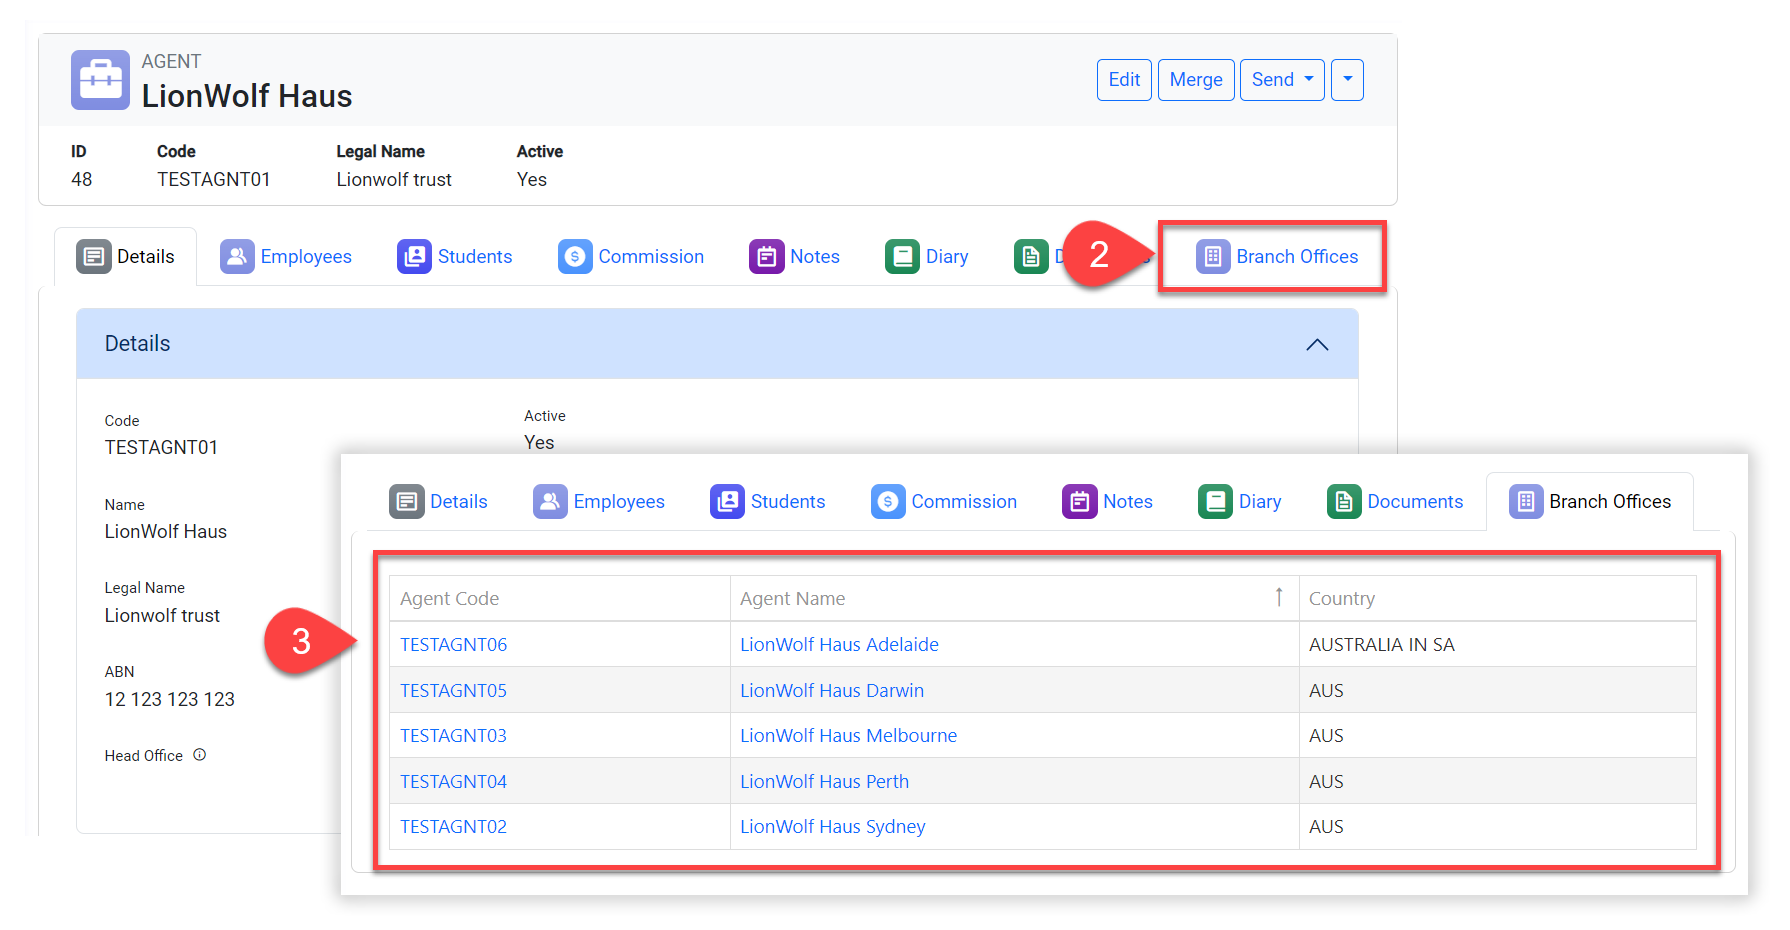1790x930 pixels.
Task: Collapse the Details section chevron
Action: (x=1317, y=344)
